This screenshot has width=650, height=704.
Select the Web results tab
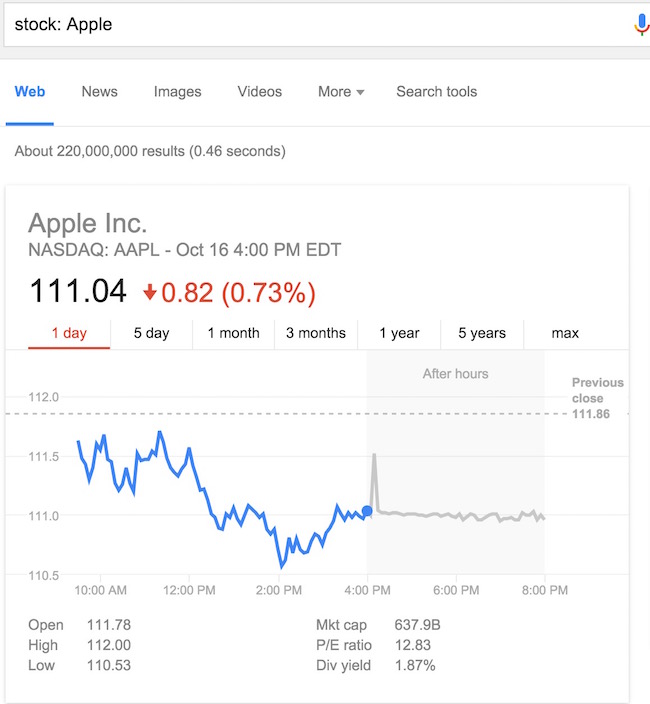coord(30,92)
